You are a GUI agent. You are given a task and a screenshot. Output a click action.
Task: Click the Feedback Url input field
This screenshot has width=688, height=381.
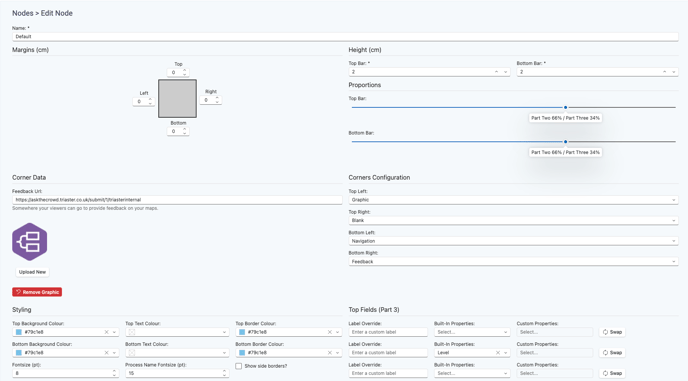click(177, 200)
